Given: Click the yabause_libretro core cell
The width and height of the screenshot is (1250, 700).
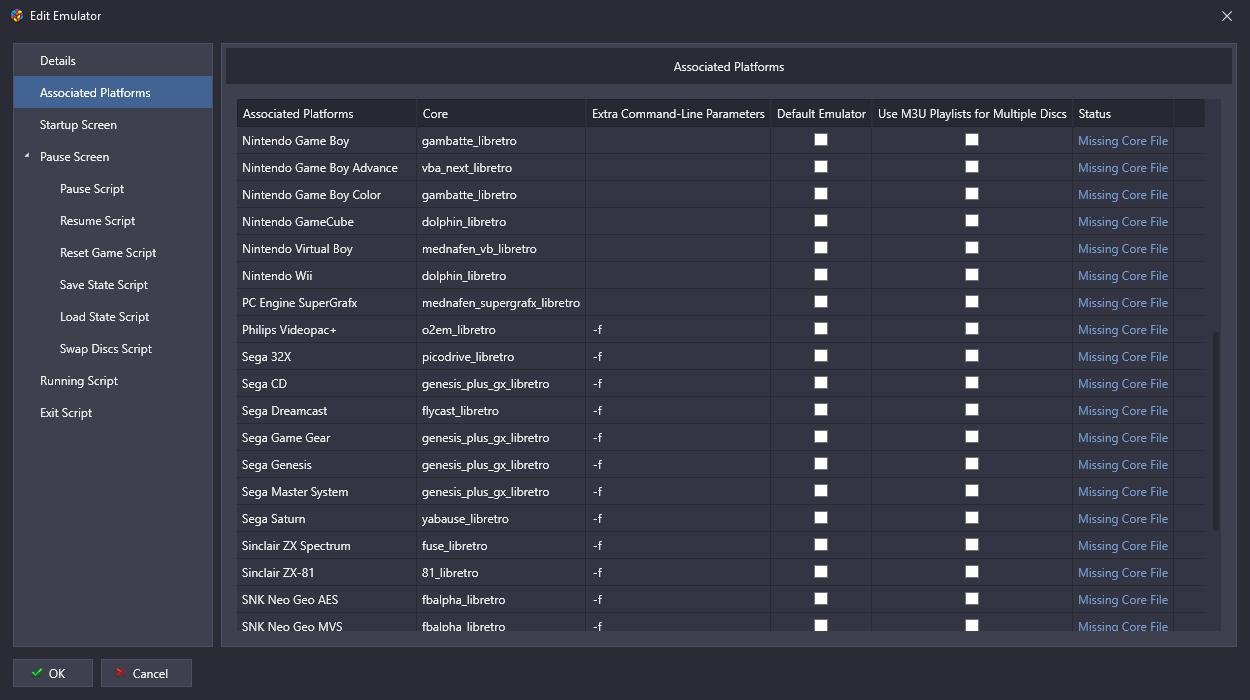Looking at the screenshot, I should pyautogui.click(x=501, y=519).
